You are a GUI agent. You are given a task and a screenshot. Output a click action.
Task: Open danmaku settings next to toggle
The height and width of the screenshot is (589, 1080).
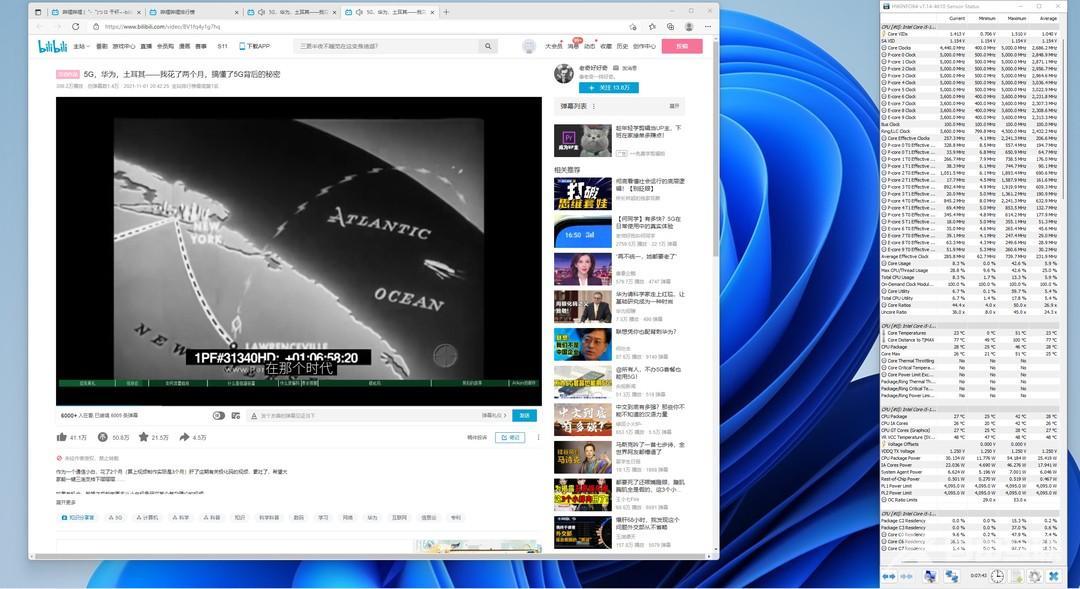(234, 415)
